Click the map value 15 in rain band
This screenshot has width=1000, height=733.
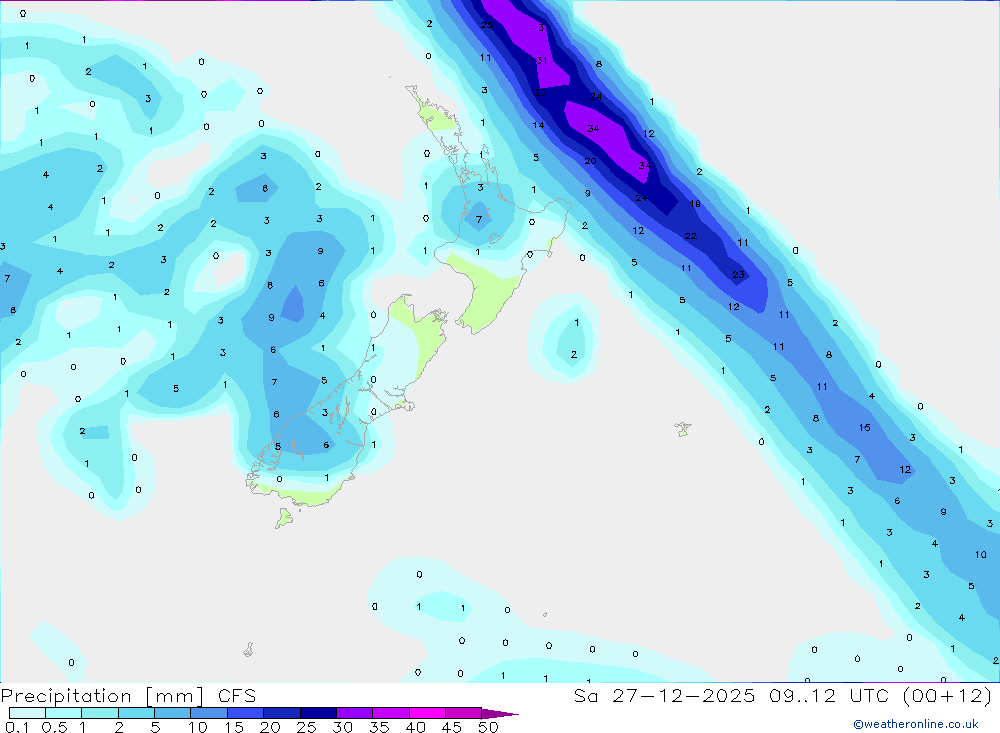click(x=864, y=427)
